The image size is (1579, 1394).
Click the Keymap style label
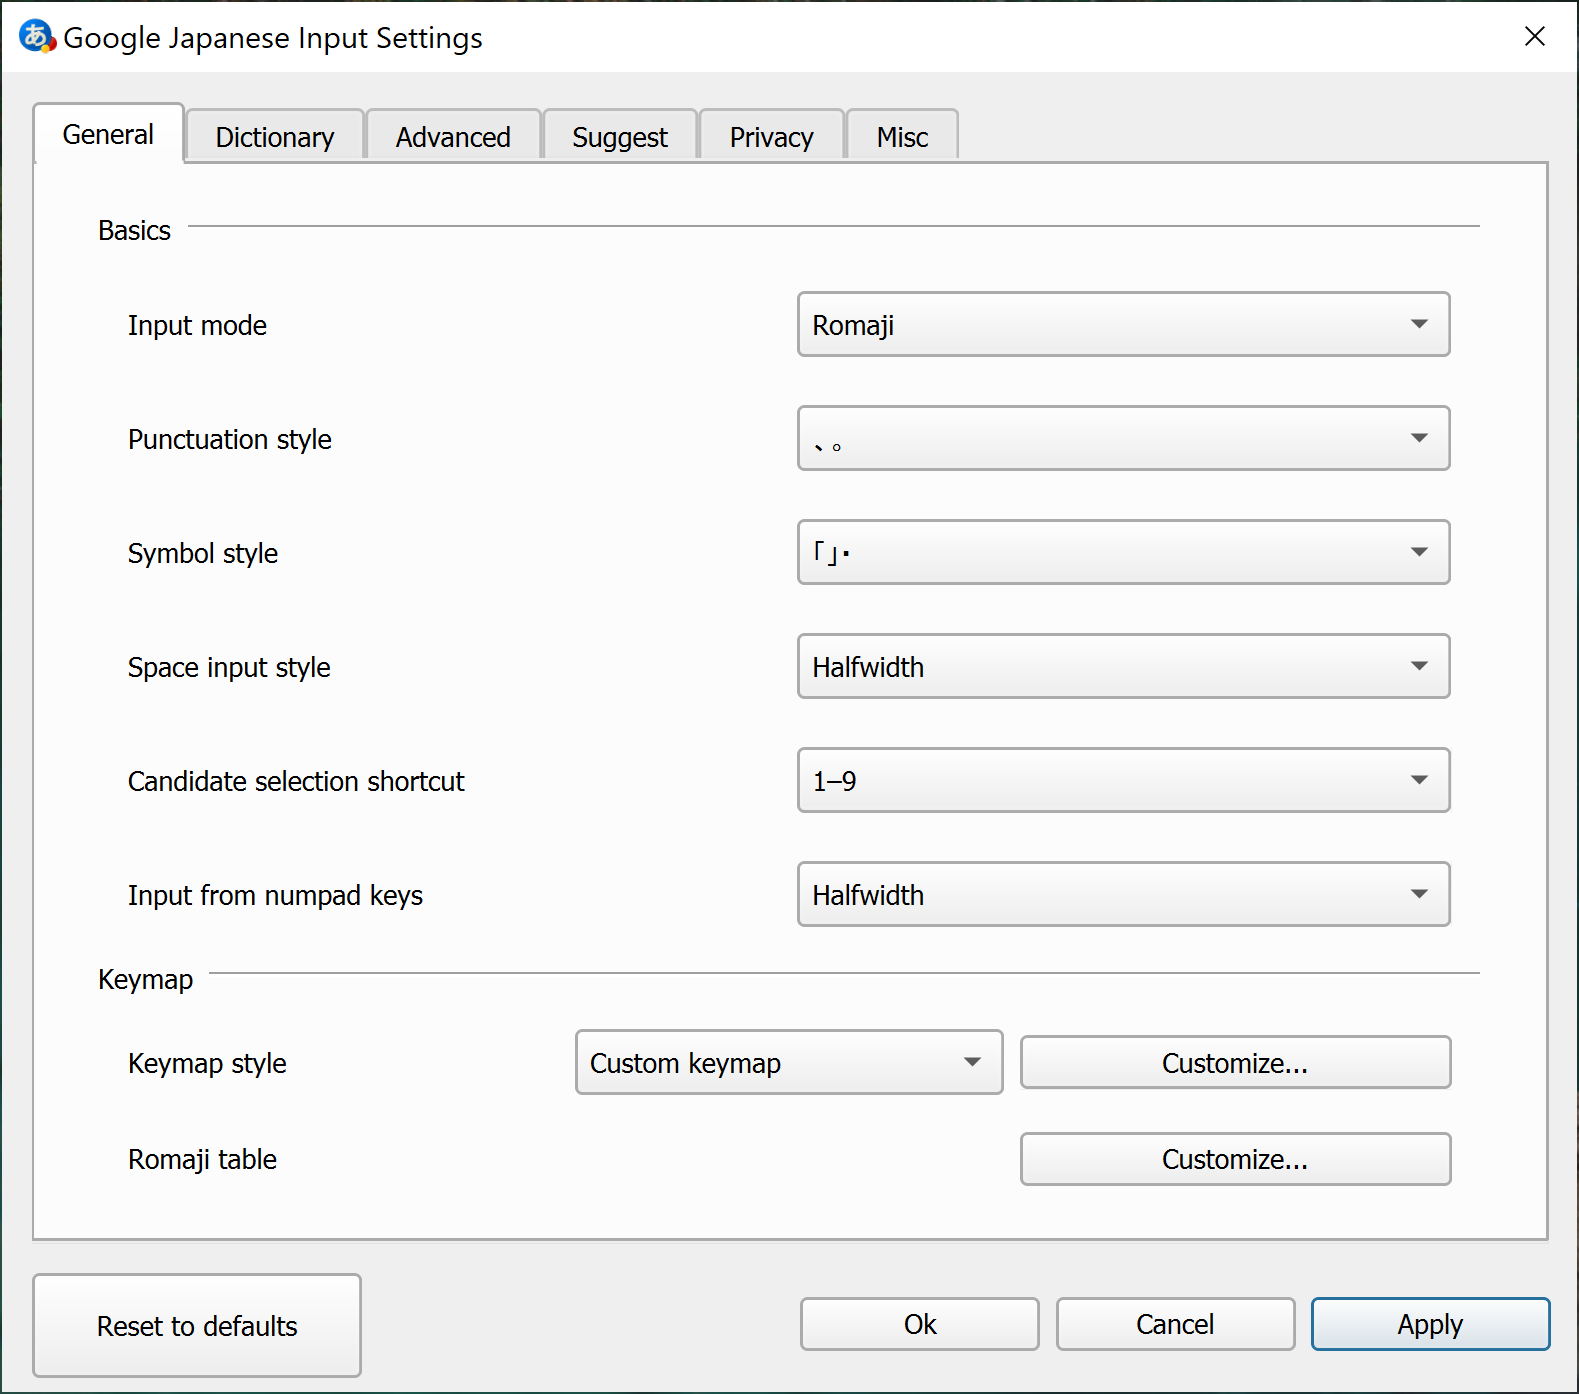207,1064
